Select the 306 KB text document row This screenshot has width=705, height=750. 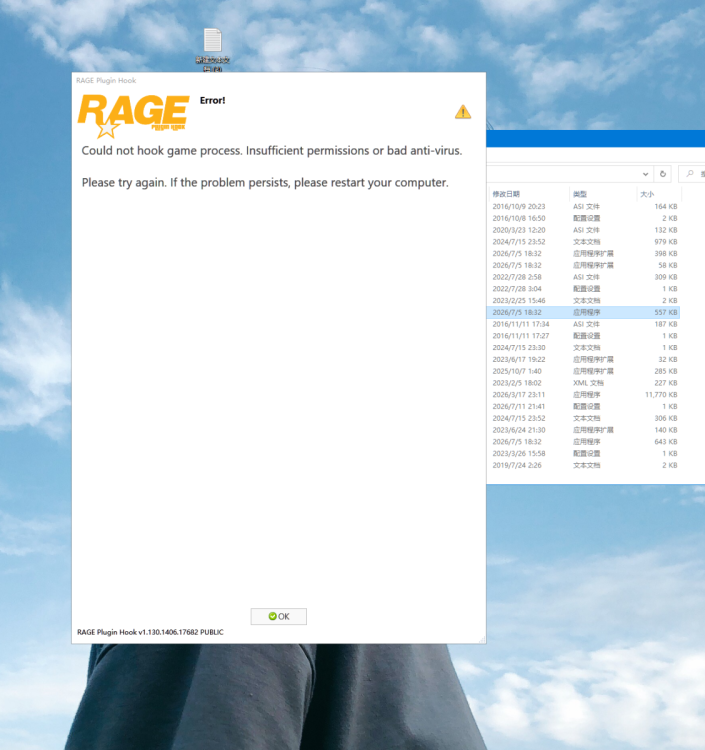[583, 418]
